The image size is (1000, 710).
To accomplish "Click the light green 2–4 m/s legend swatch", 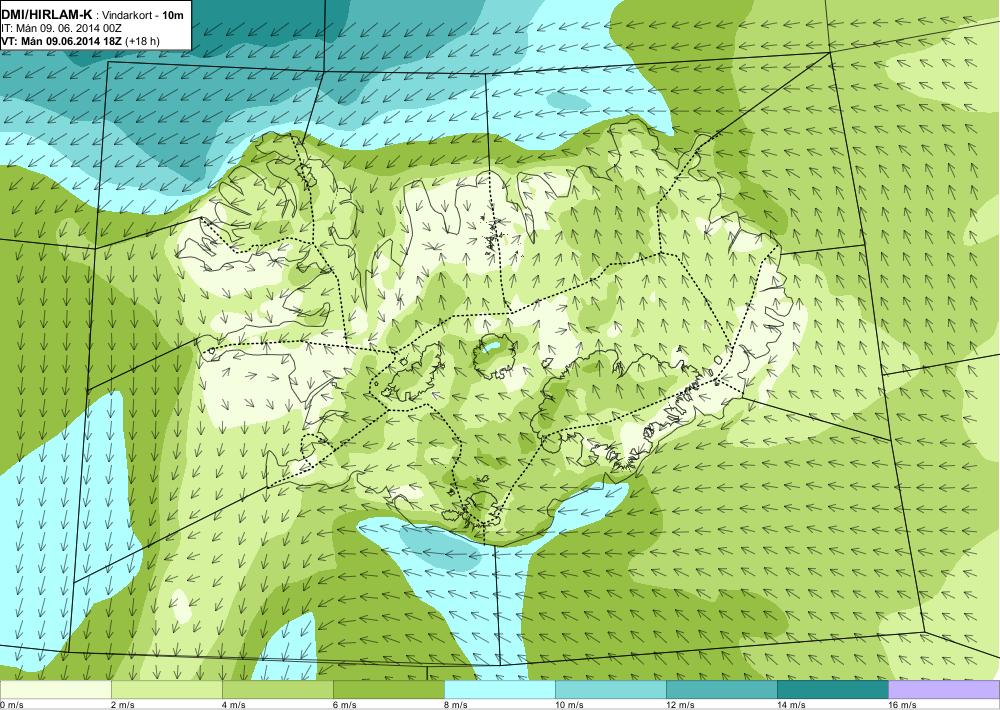I will (x=167, y=690).
